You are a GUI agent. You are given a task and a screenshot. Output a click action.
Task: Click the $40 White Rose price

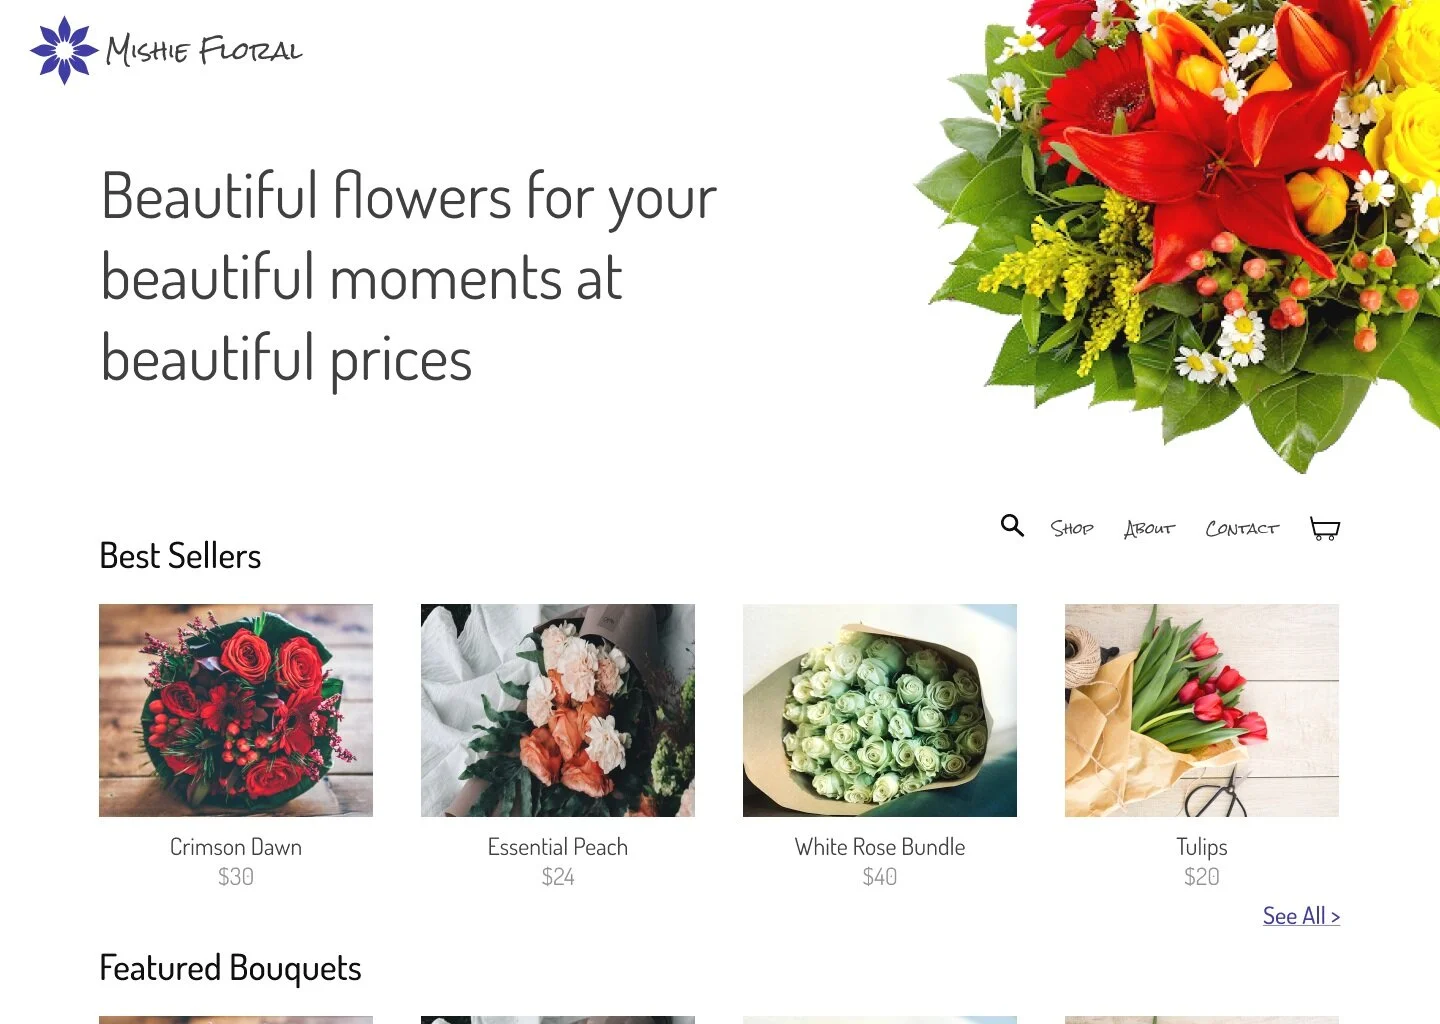pyautogui.click(x=880, y=877)
